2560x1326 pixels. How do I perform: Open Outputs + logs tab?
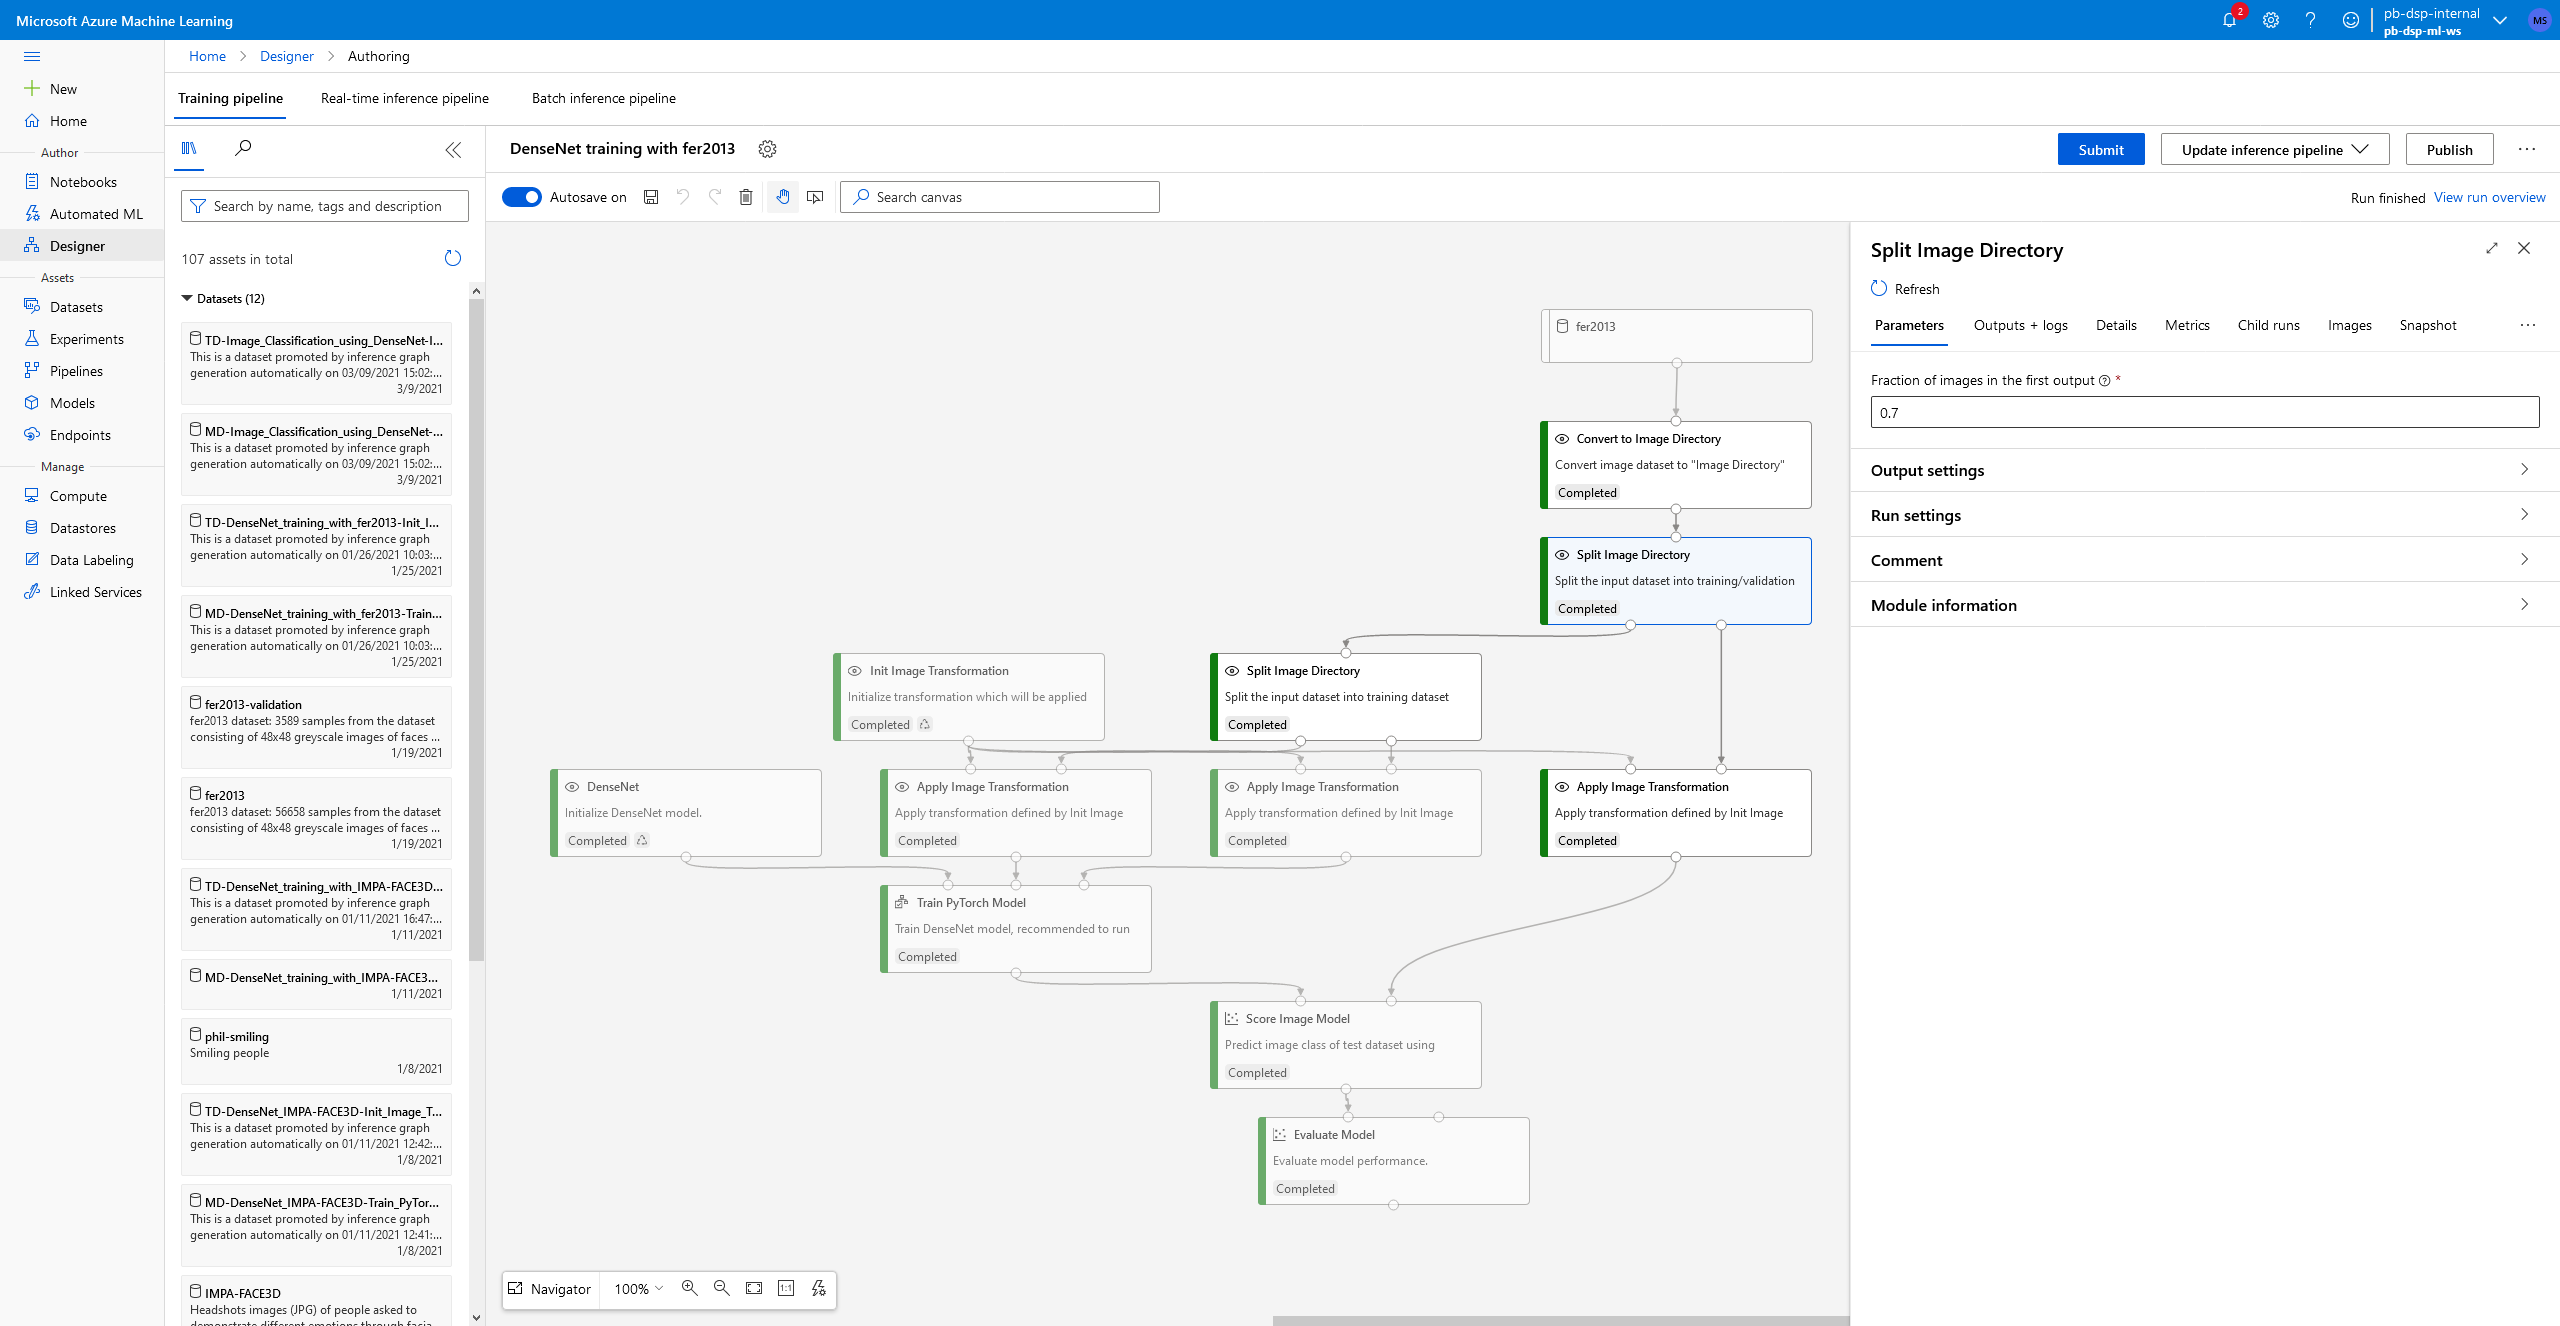[x=2021, y=325]
